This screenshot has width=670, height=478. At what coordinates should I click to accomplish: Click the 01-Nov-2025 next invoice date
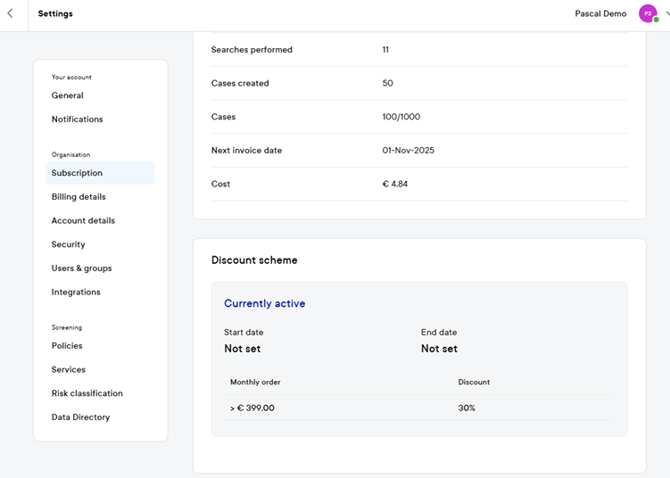tap(408, 151)
